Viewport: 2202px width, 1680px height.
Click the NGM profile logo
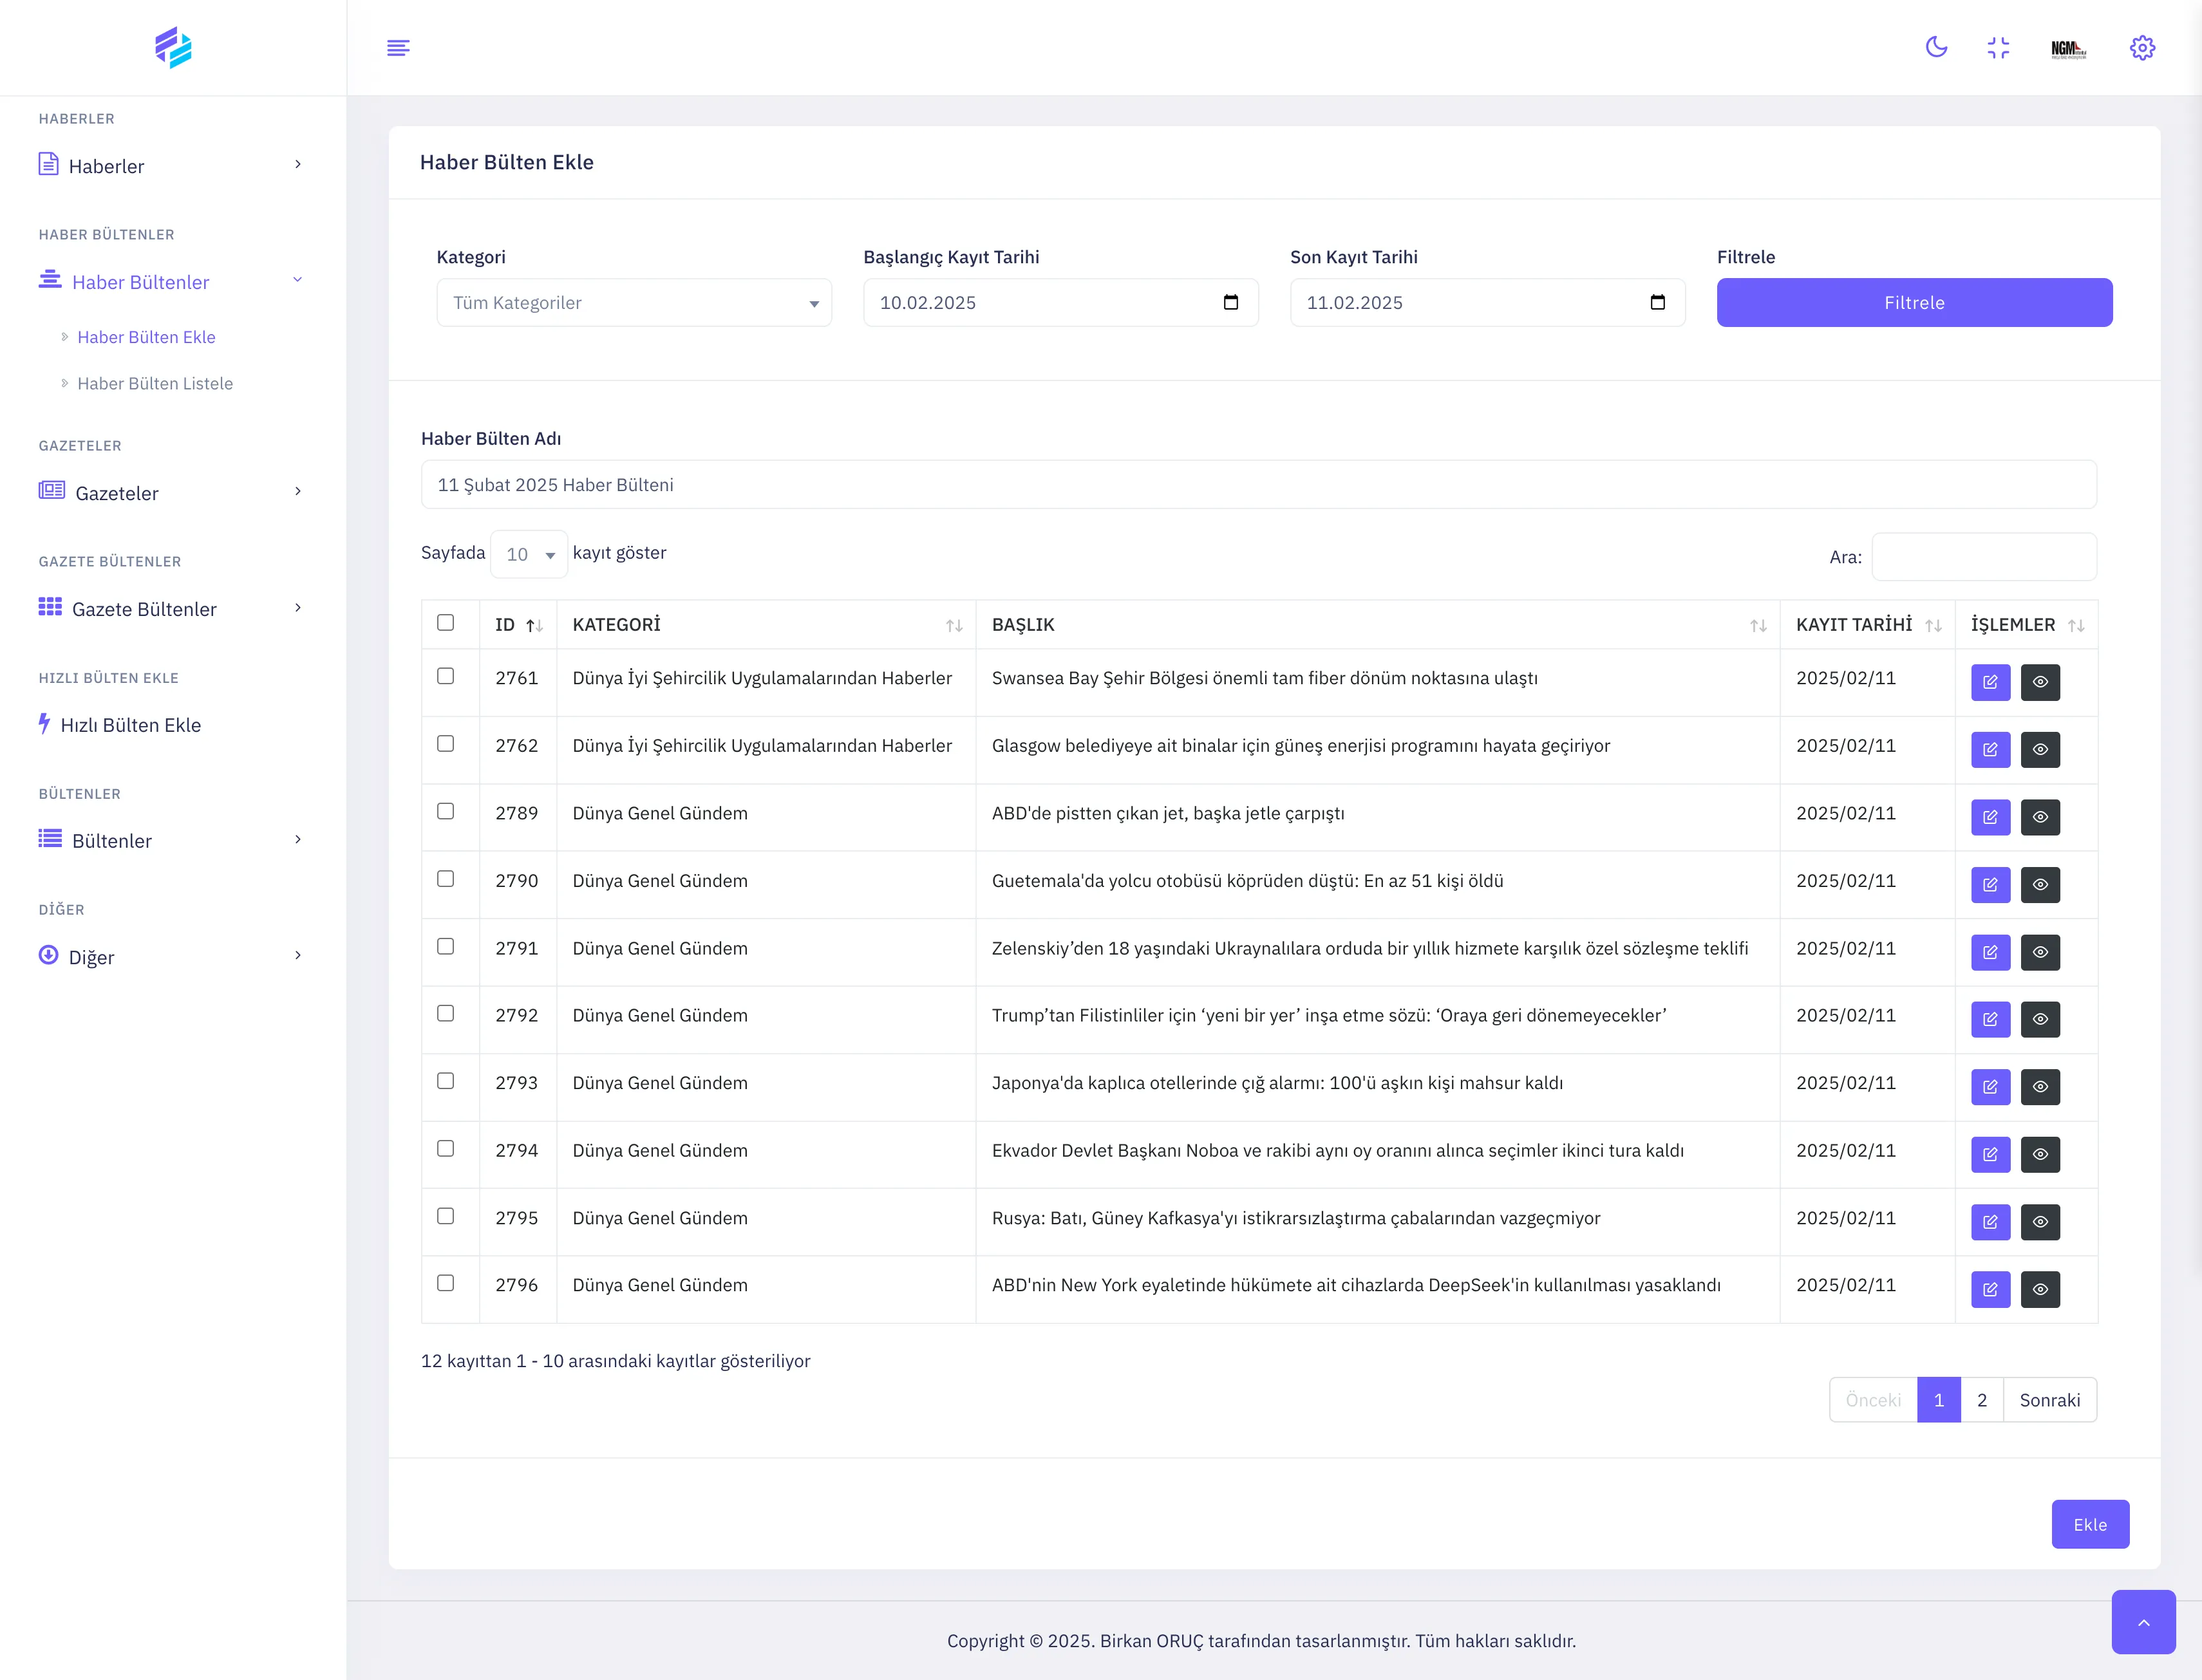click(2068, 48)
